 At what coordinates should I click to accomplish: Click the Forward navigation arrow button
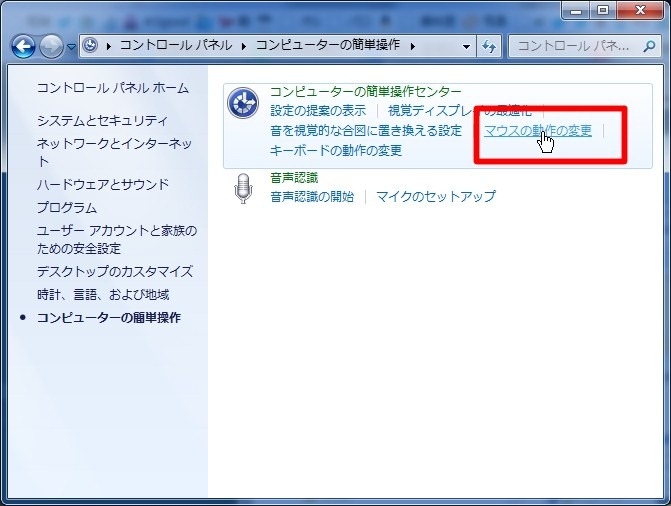click(51, 46)
